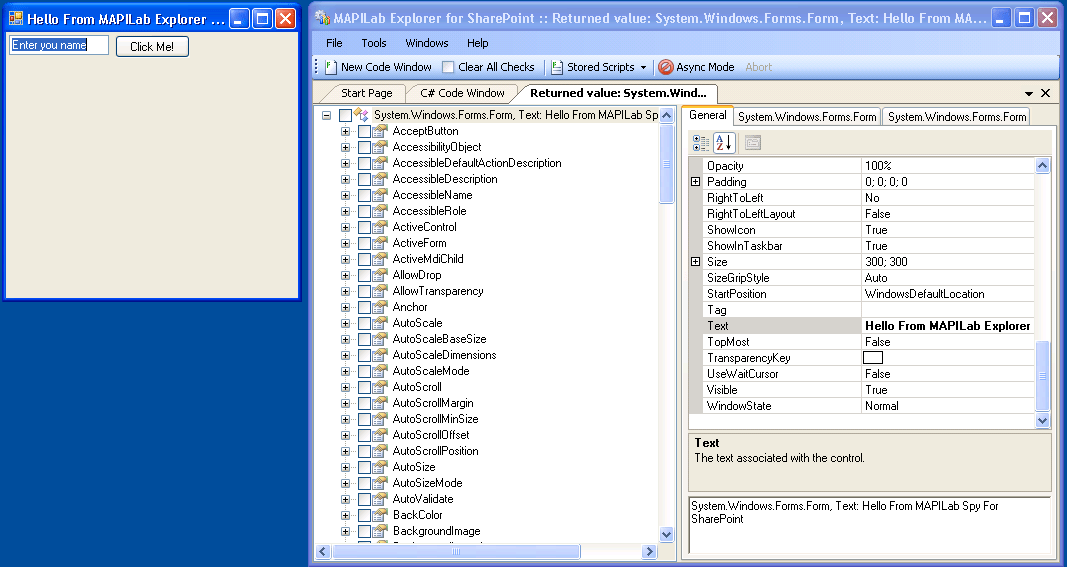Click the MAPILab Explorer title bar icon
The width and height of the screenshot is (1067, 567).
(323, 18)
